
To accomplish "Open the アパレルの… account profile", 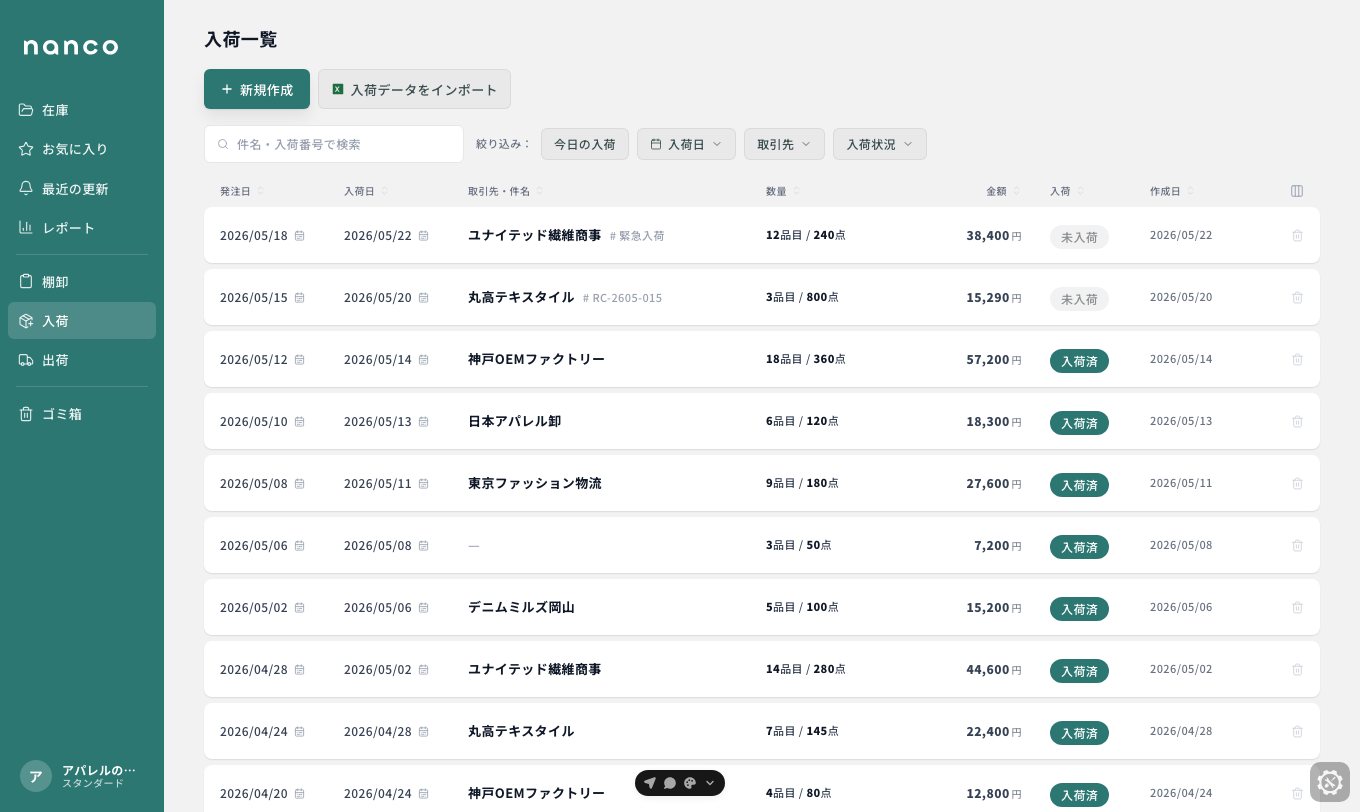I will [x=80, y=776].
